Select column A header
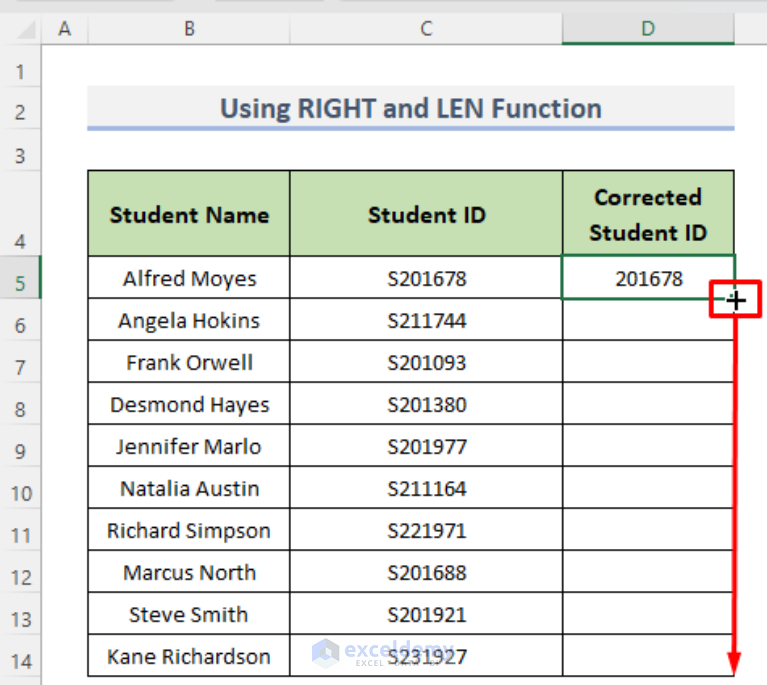The image size is (767, 685). [65, 29]
